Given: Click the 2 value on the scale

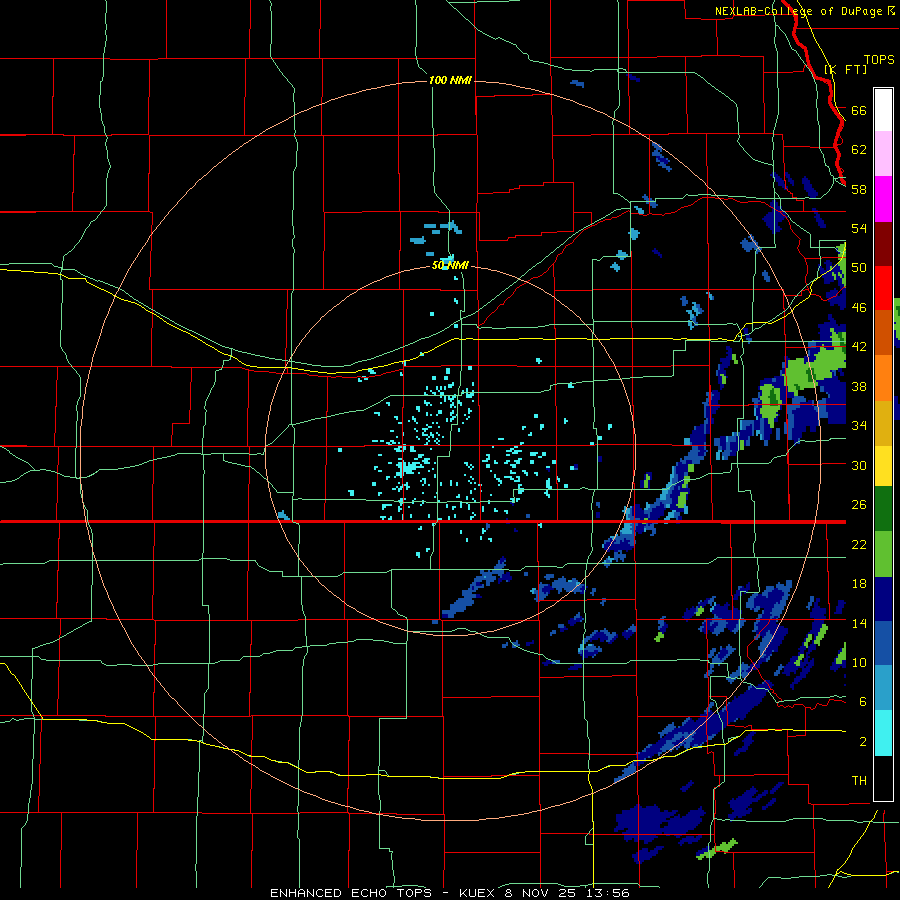Looking at the screenshot, I should pos(863,742).
